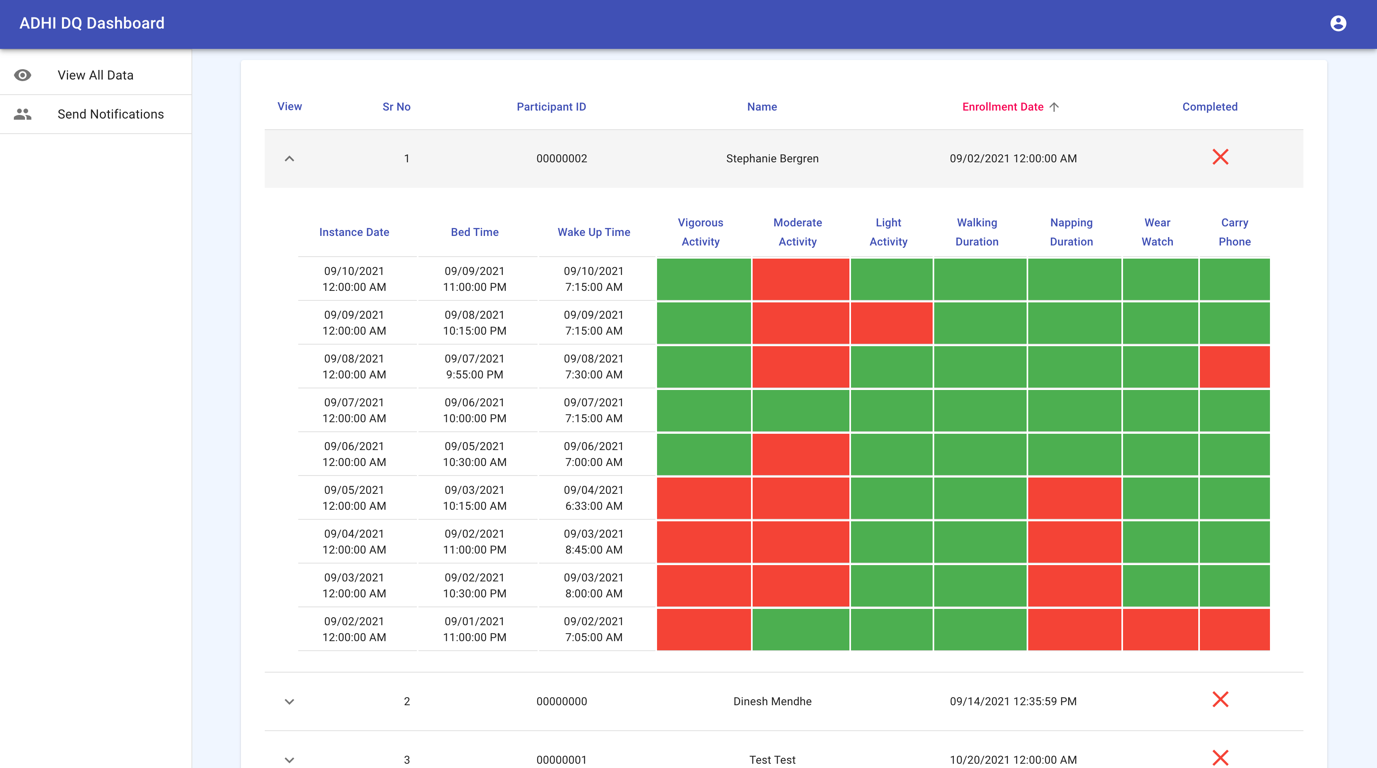This screenshot has width=1377, height=768.
Task: Open the Send Notifications menu item
Action: click(x=110, y=115)
